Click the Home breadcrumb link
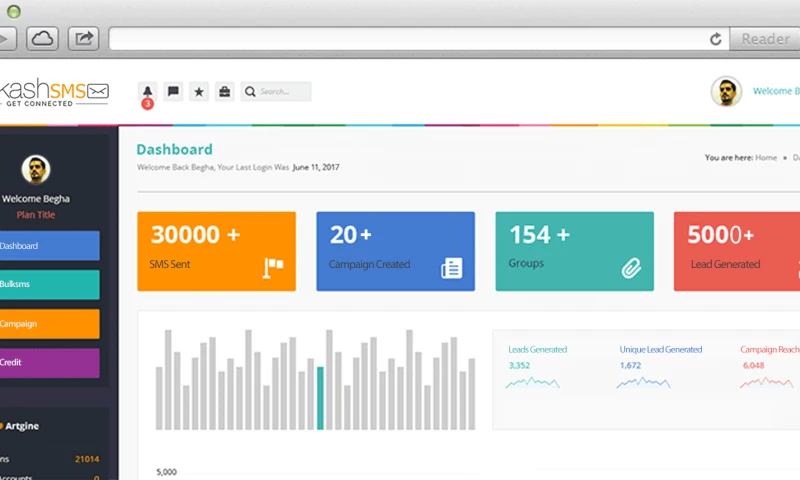This screenshot has width=800, height=480. click(766, 158)
